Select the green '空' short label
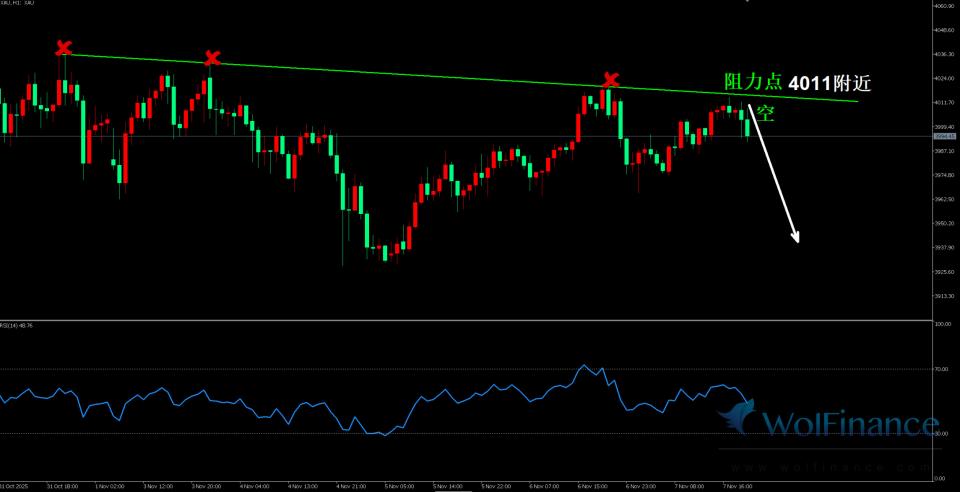The height and width of the screenshot is (492, 960). click(767, 114)
